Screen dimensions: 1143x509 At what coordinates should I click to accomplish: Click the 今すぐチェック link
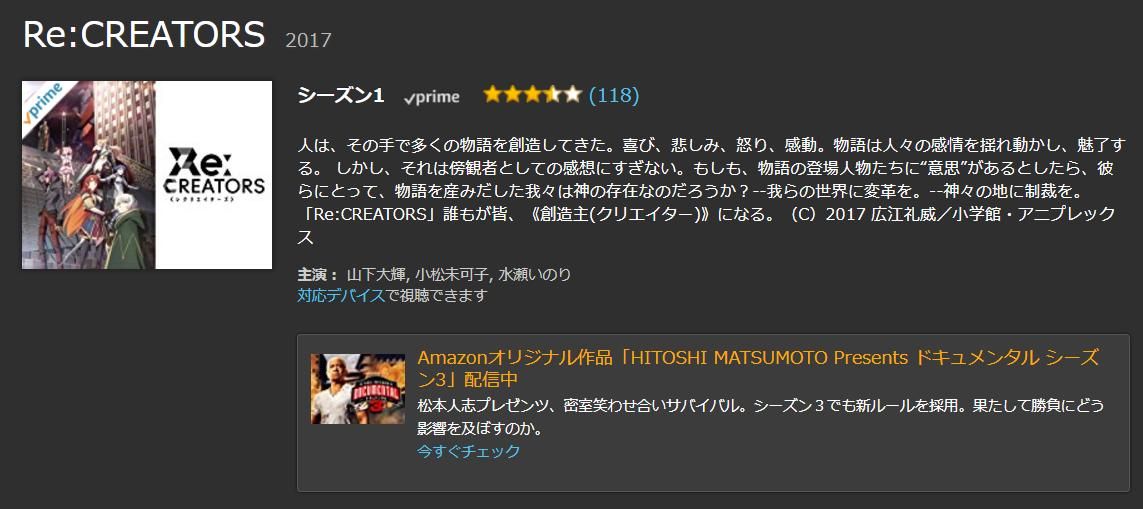point(469,451)
